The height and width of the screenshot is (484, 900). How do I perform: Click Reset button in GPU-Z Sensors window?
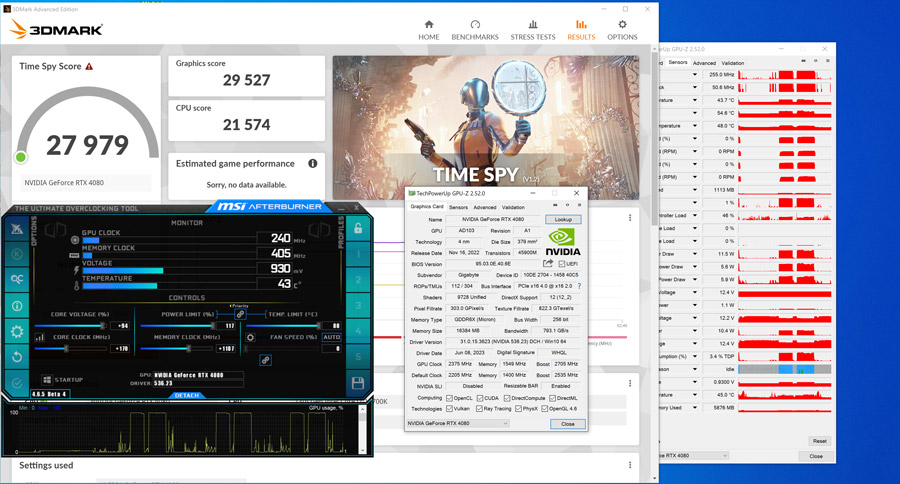[x=820, y=441]
